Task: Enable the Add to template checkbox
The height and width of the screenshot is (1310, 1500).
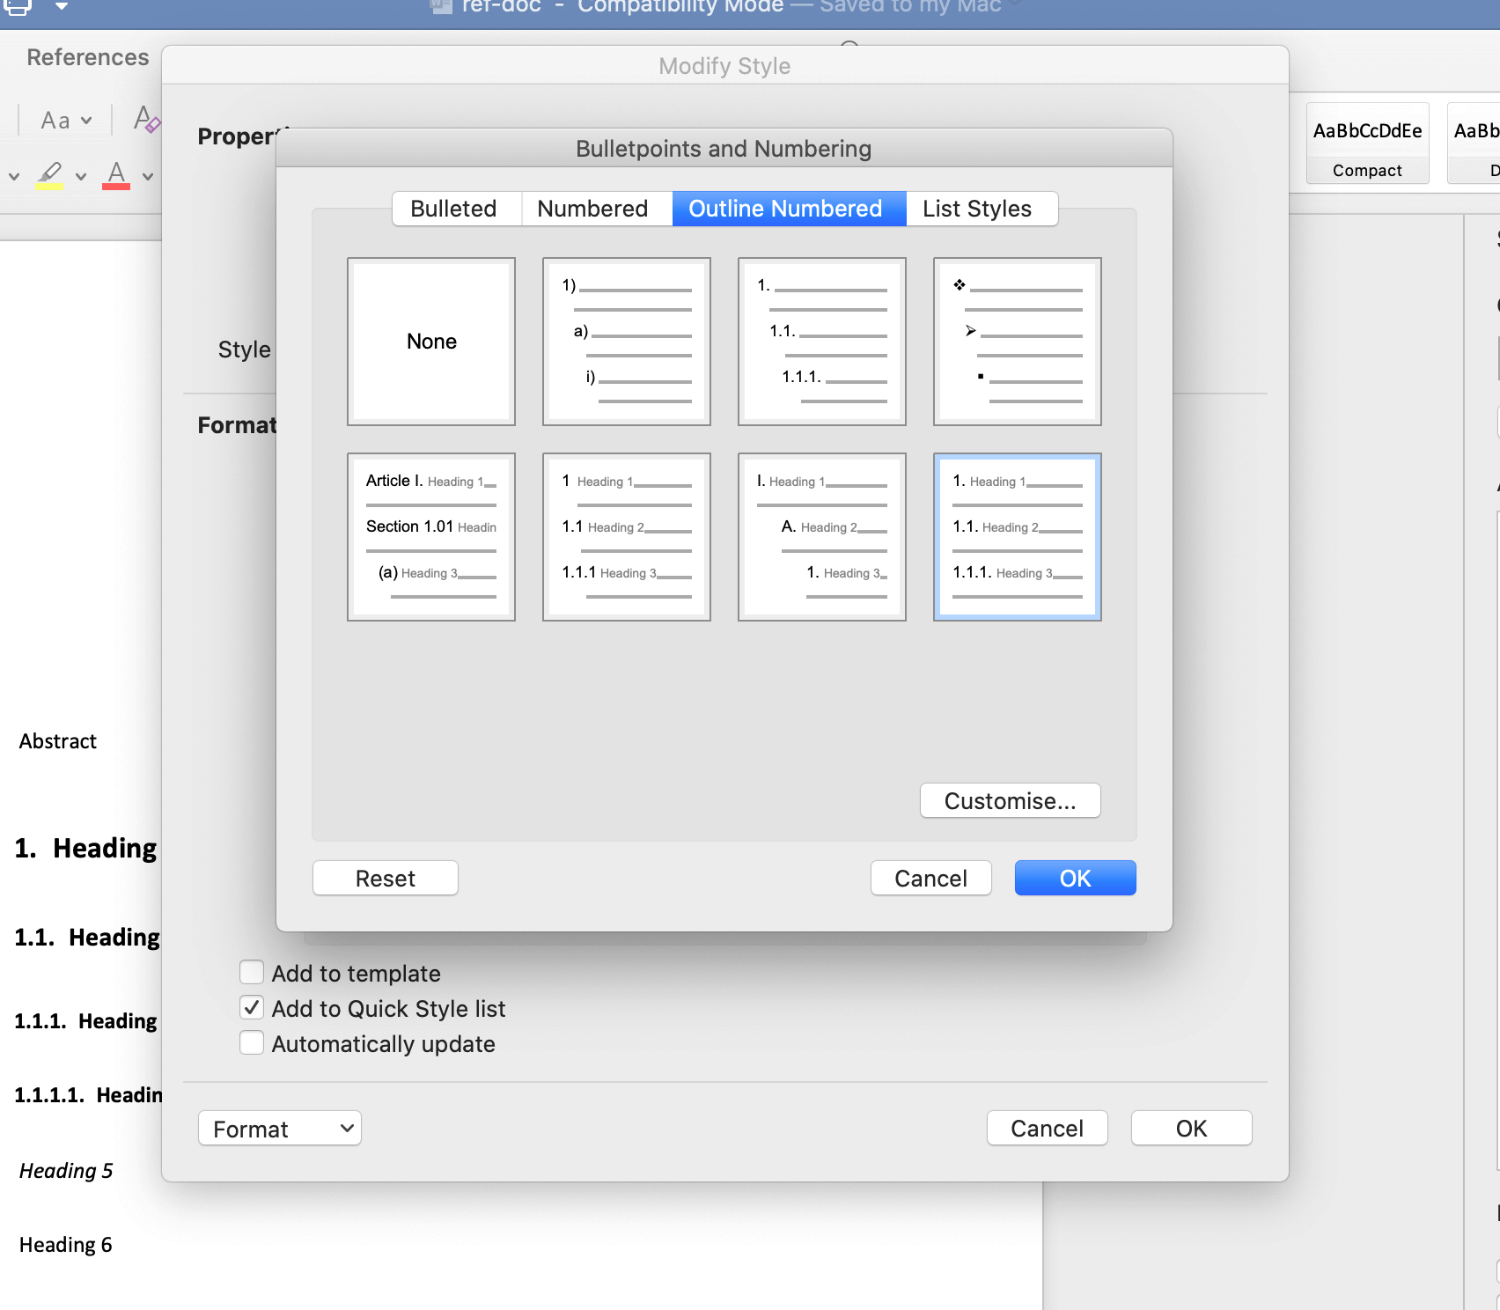Action: [x=252, y=972]
